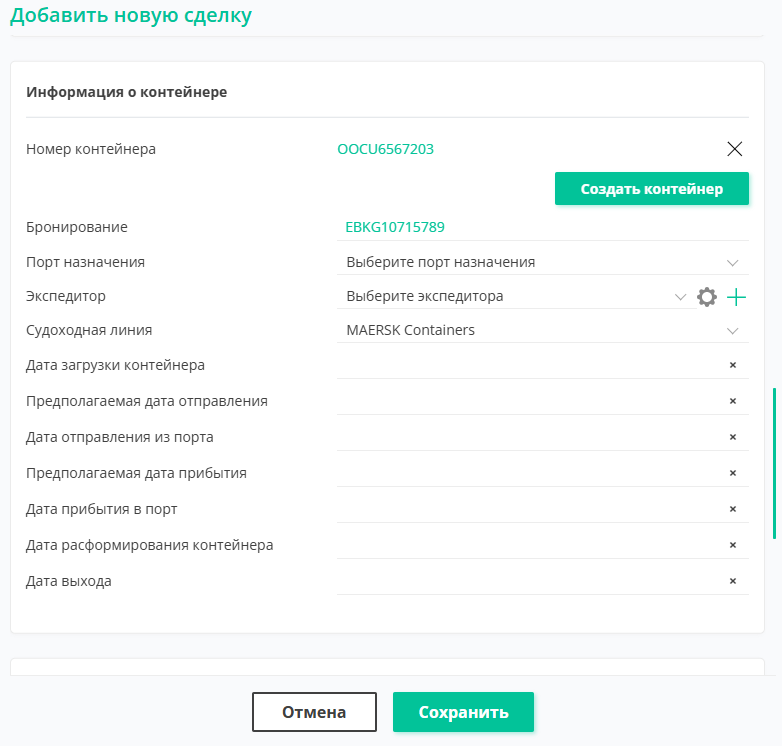
Task: Add new forwarder with plus icon
Action: 736,297
